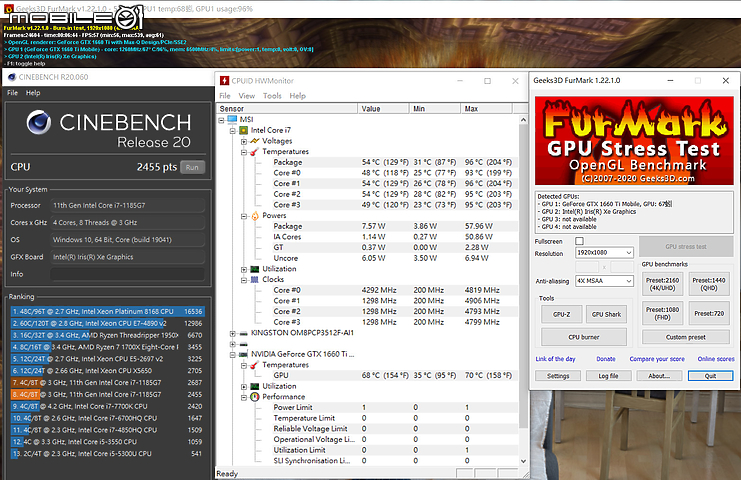Open the Anti-aliasing 4X MSAA dropdown
Screen dimensions: 741x480
click(629, 281)
